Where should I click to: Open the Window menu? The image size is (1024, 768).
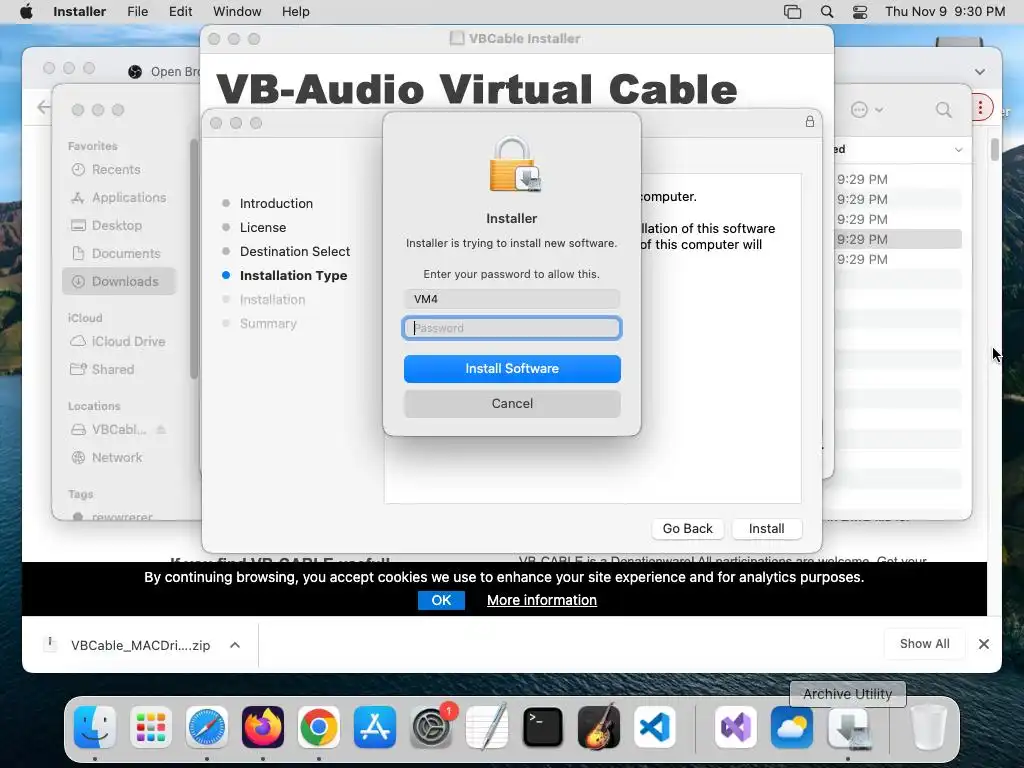pos(237,12)
